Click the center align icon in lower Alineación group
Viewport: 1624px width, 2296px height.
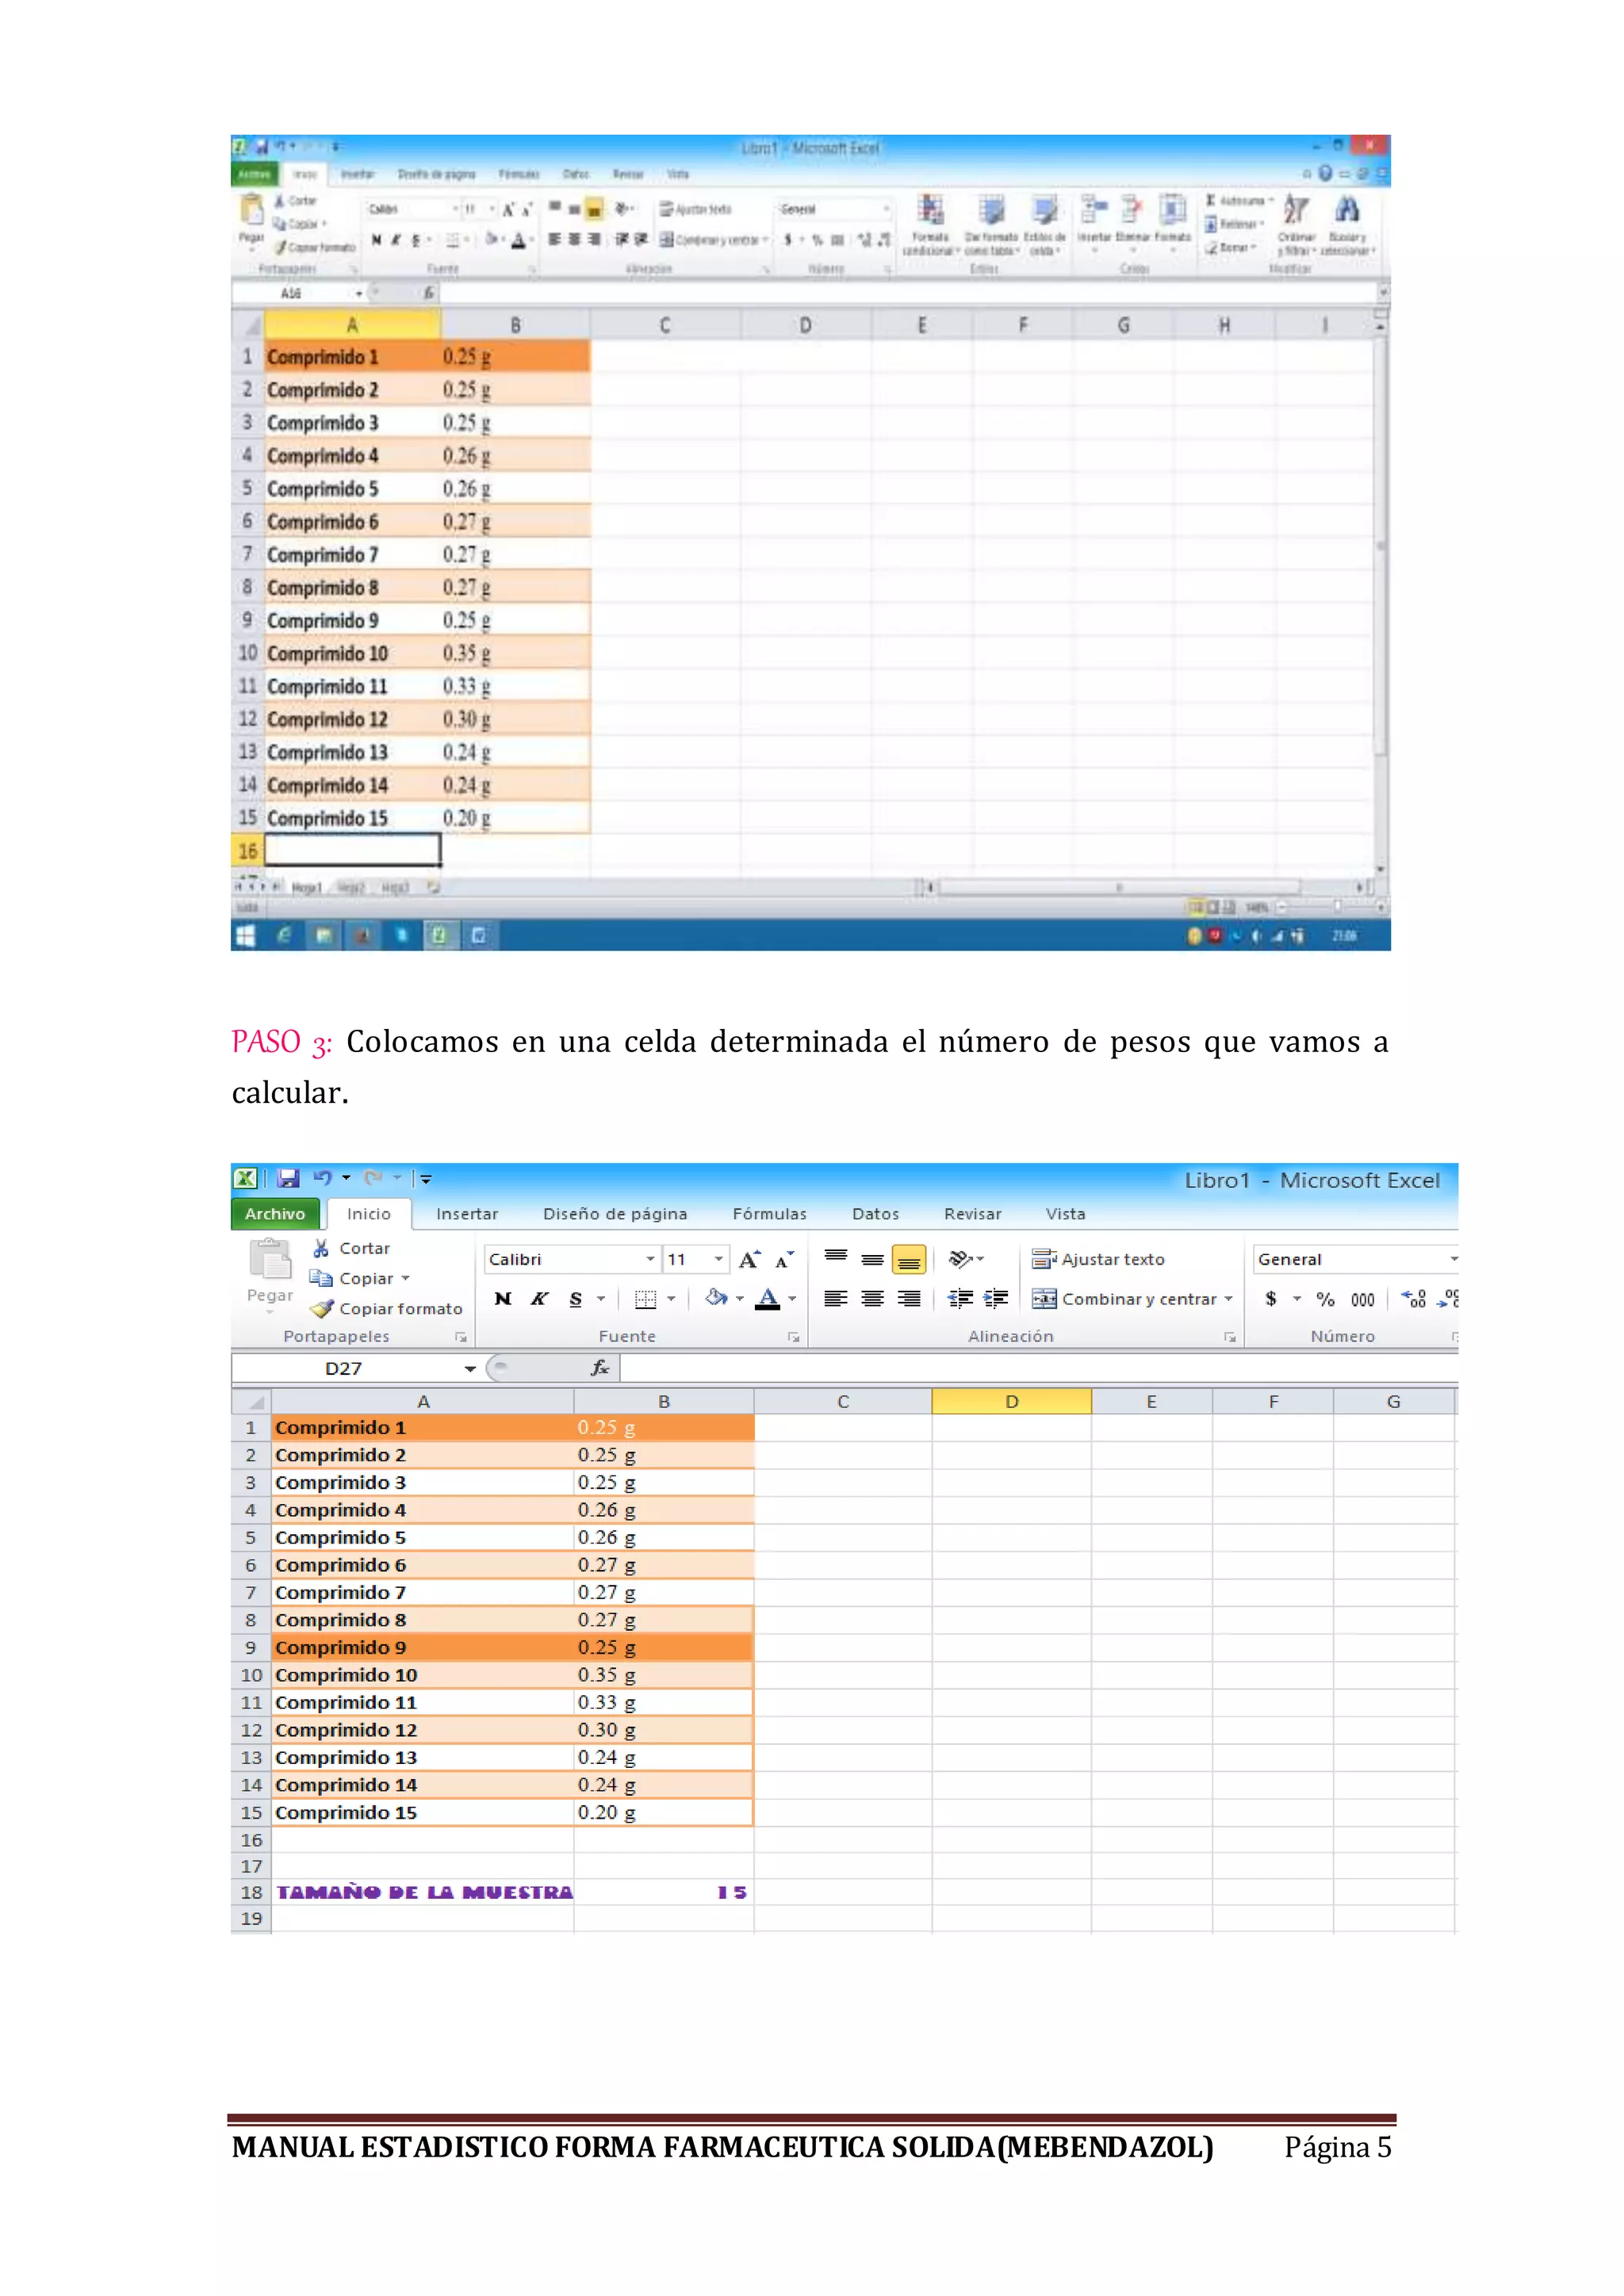pyautogui.click(x=872, y=1298)
